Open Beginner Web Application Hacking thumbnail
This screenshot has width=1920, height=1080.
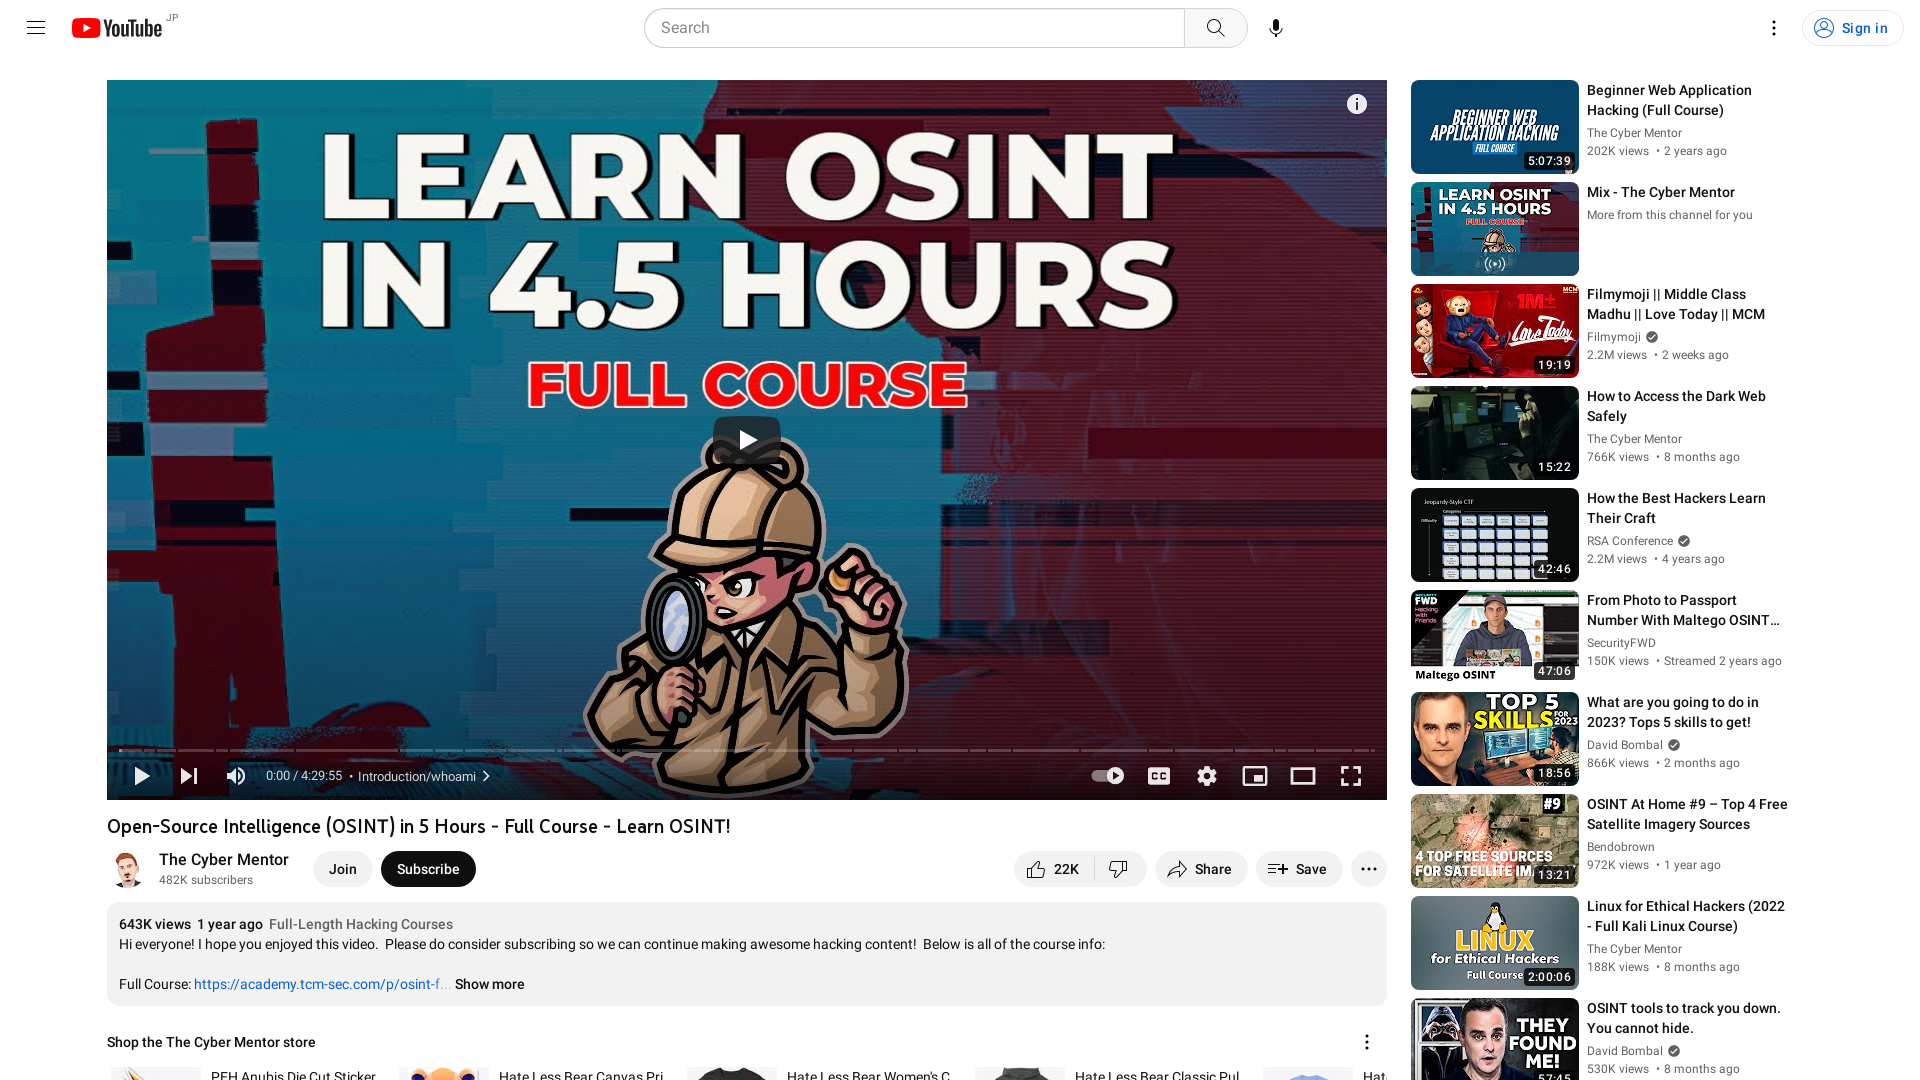(x=1494, y=127)
